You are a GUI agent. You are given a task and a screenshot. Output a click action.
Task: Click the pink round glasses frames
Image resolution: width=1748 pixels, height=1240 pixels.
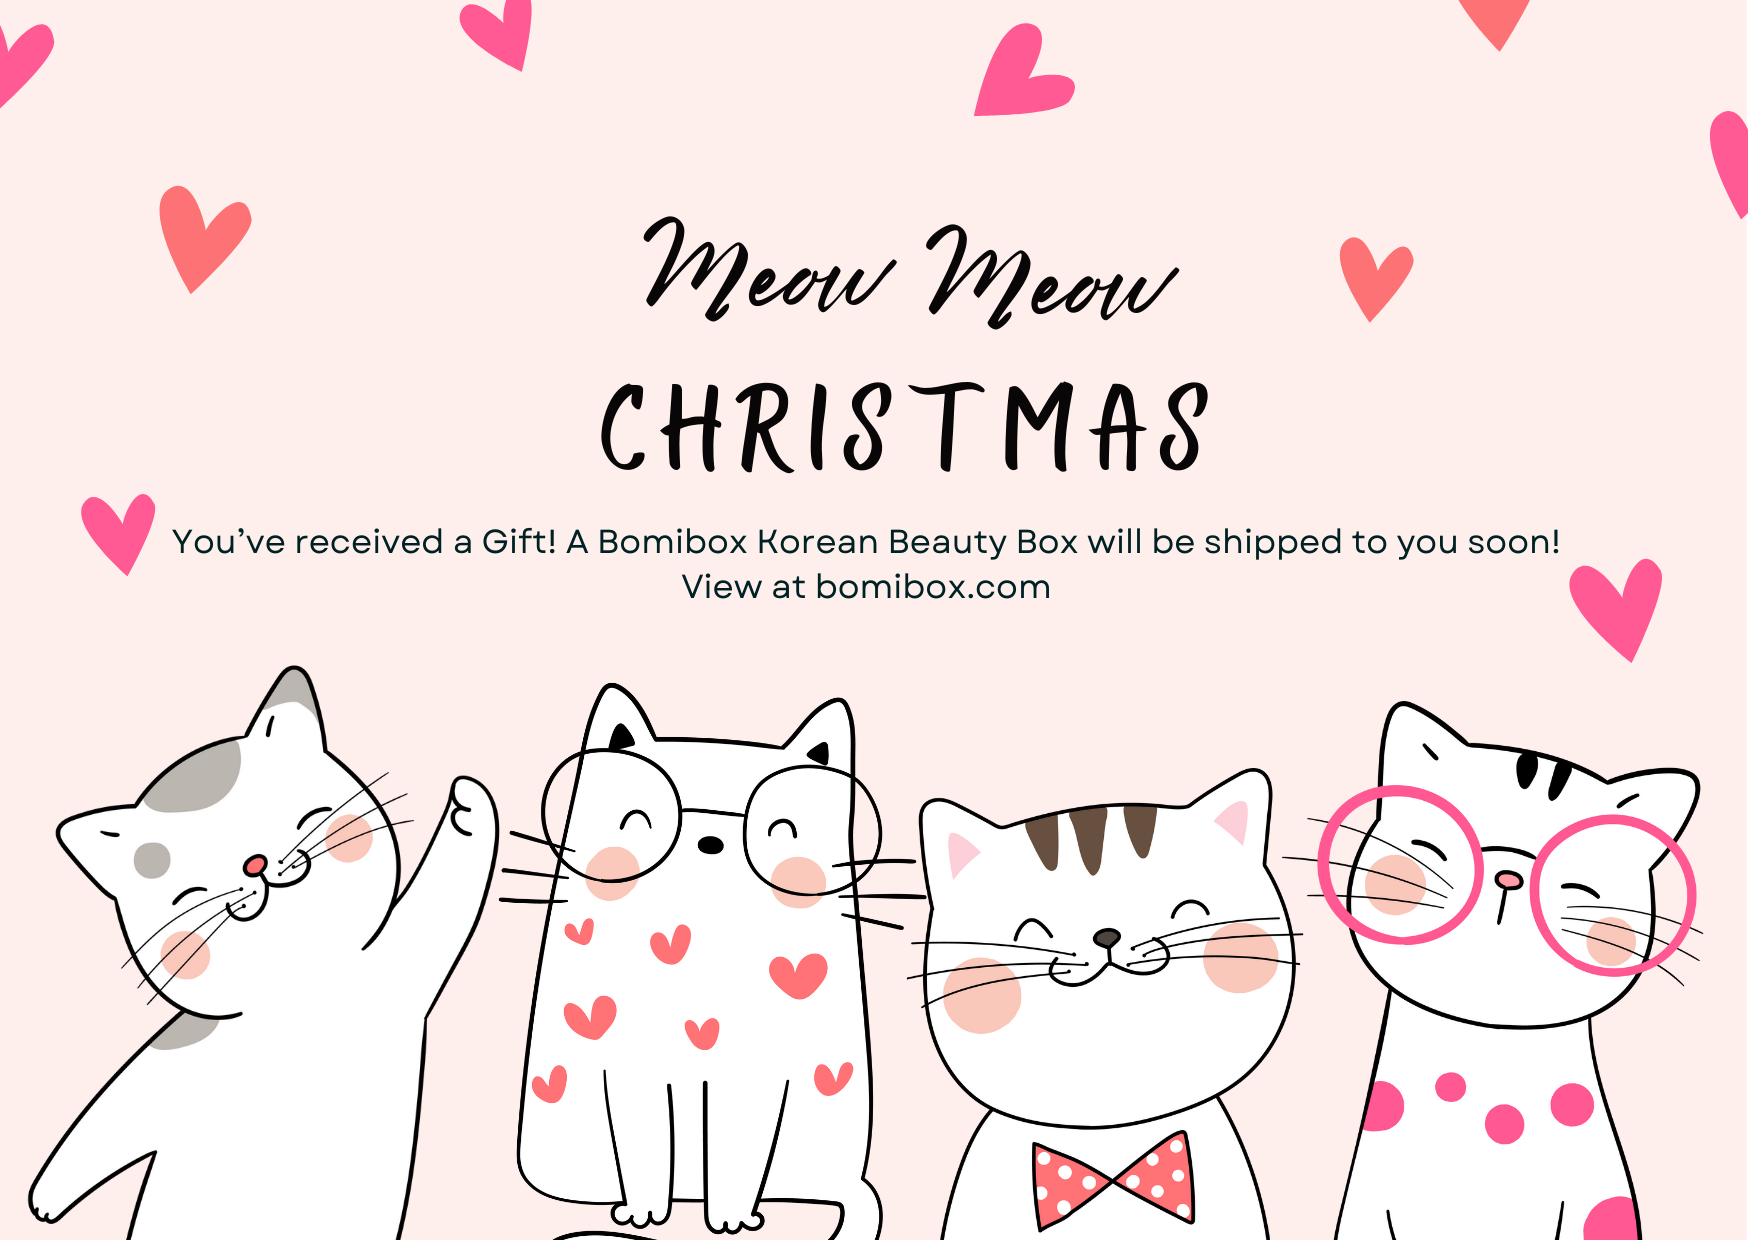tap(1506, 880)
